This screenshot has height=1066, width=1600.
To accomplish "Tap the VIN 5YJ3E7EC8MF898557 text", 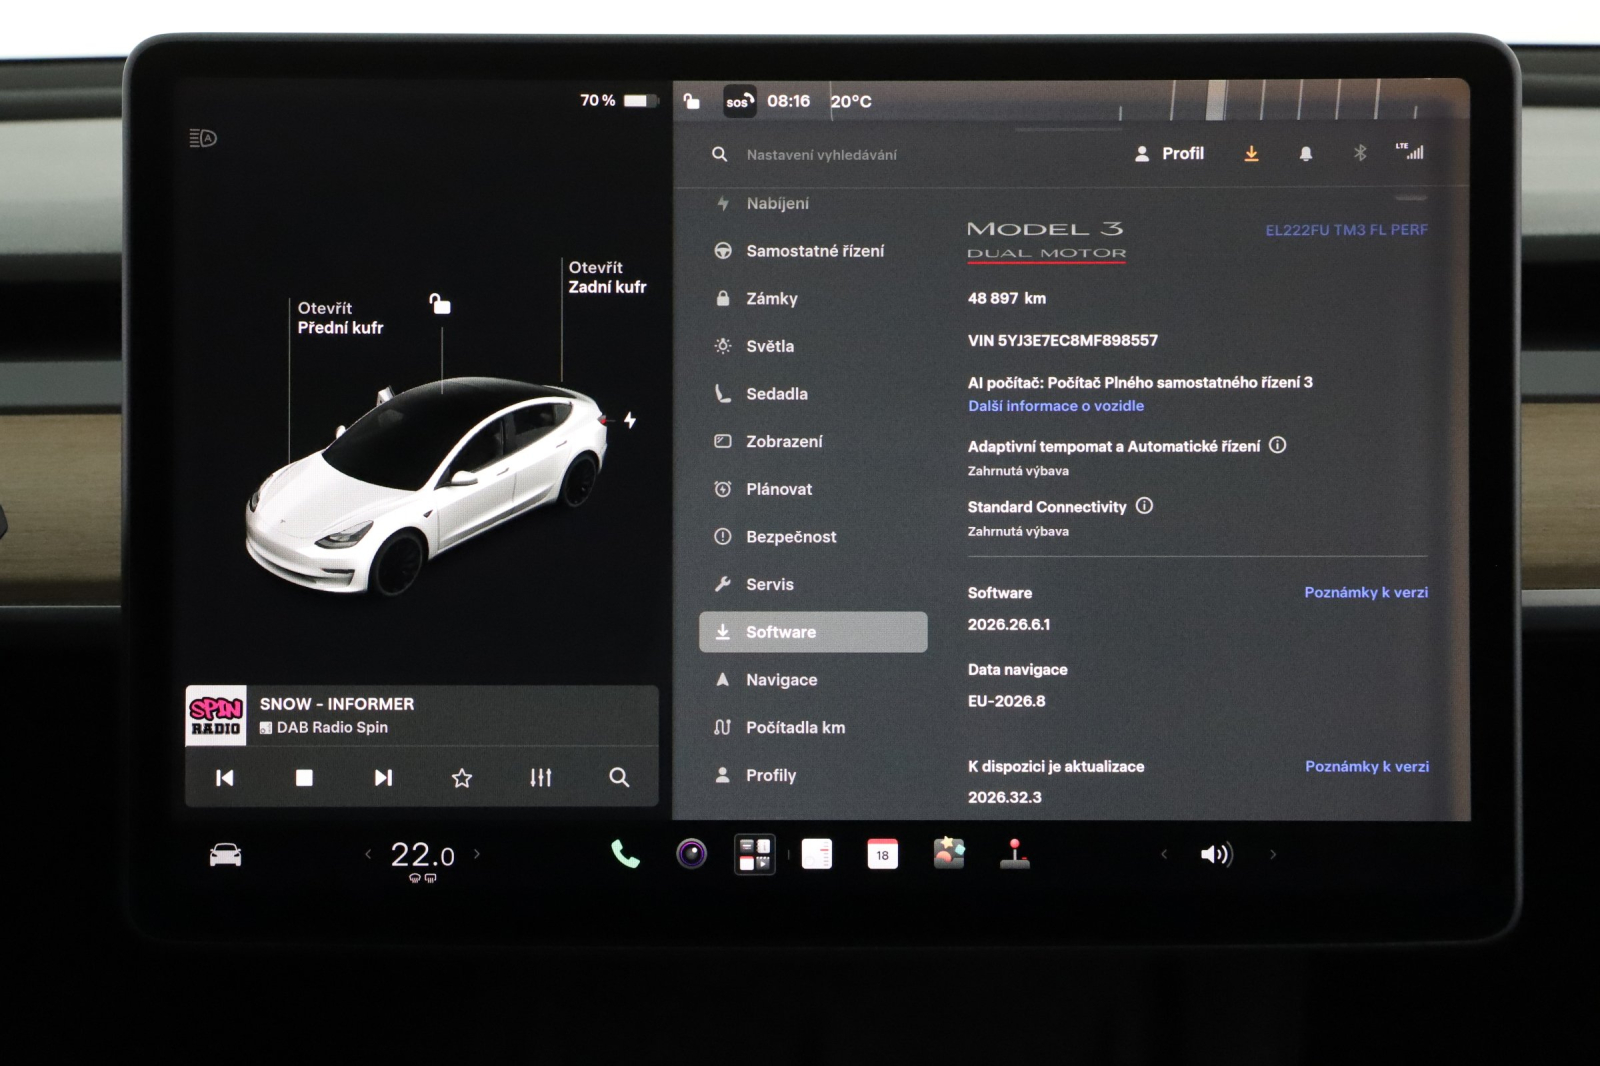I will pos(1062,340).
